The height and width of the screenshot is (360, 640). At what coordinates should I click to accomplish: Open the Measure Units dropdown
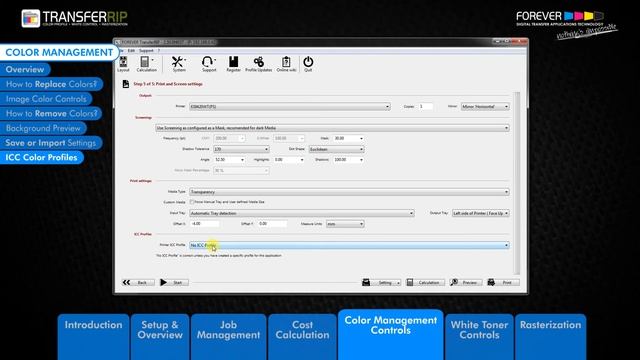(x=345, y=224)
